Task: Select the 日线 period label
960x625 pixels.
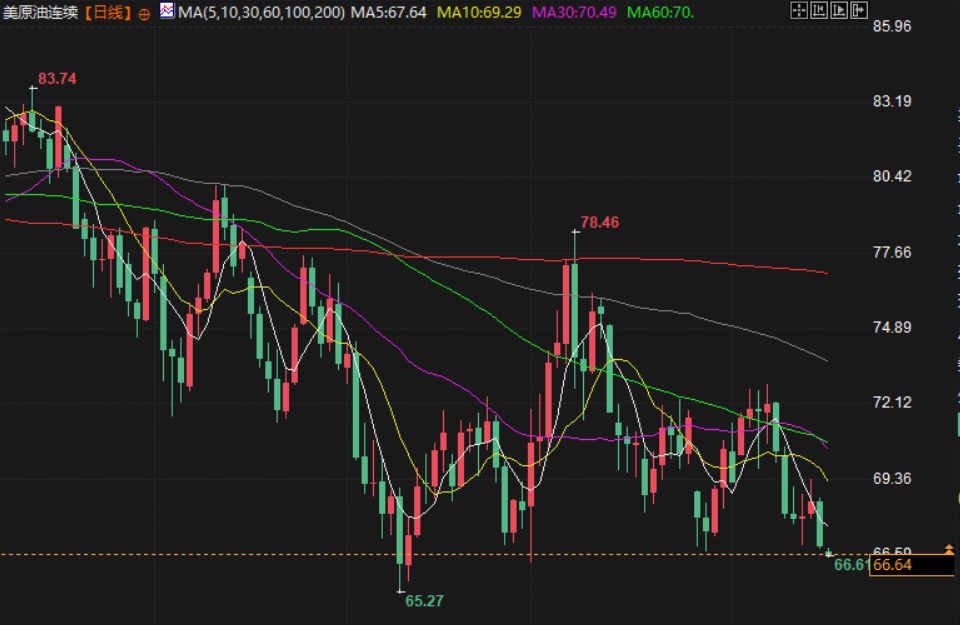Action: pyautogui.click(x=108, y=12)
